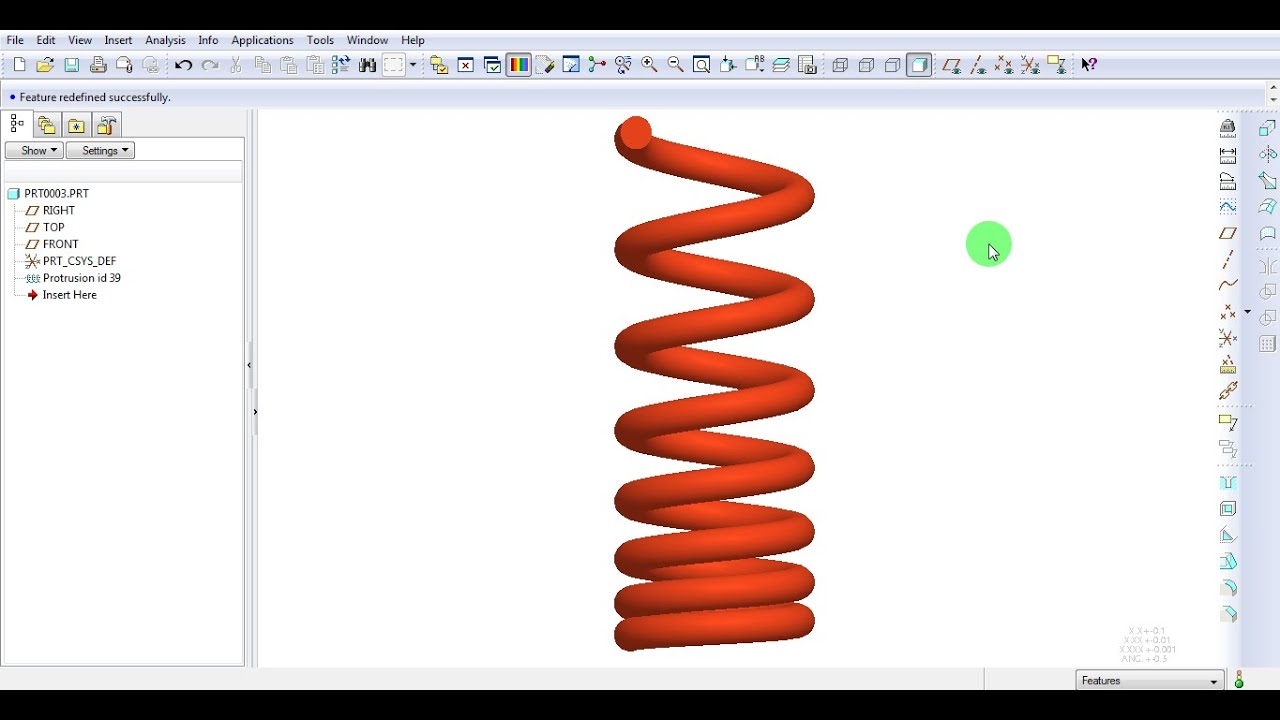The height and width of the screenshot is (720, 1280).
Task: Switch to Model Tree navigator tab
Action: (17, 124)
